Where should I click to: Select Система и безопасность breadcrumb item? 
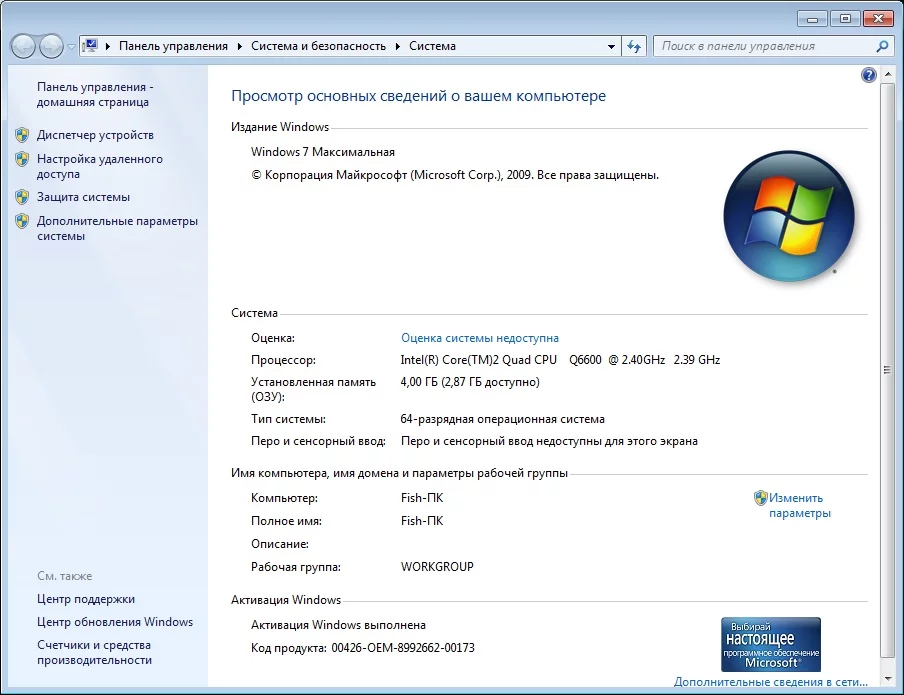click(x=318, y=46)
